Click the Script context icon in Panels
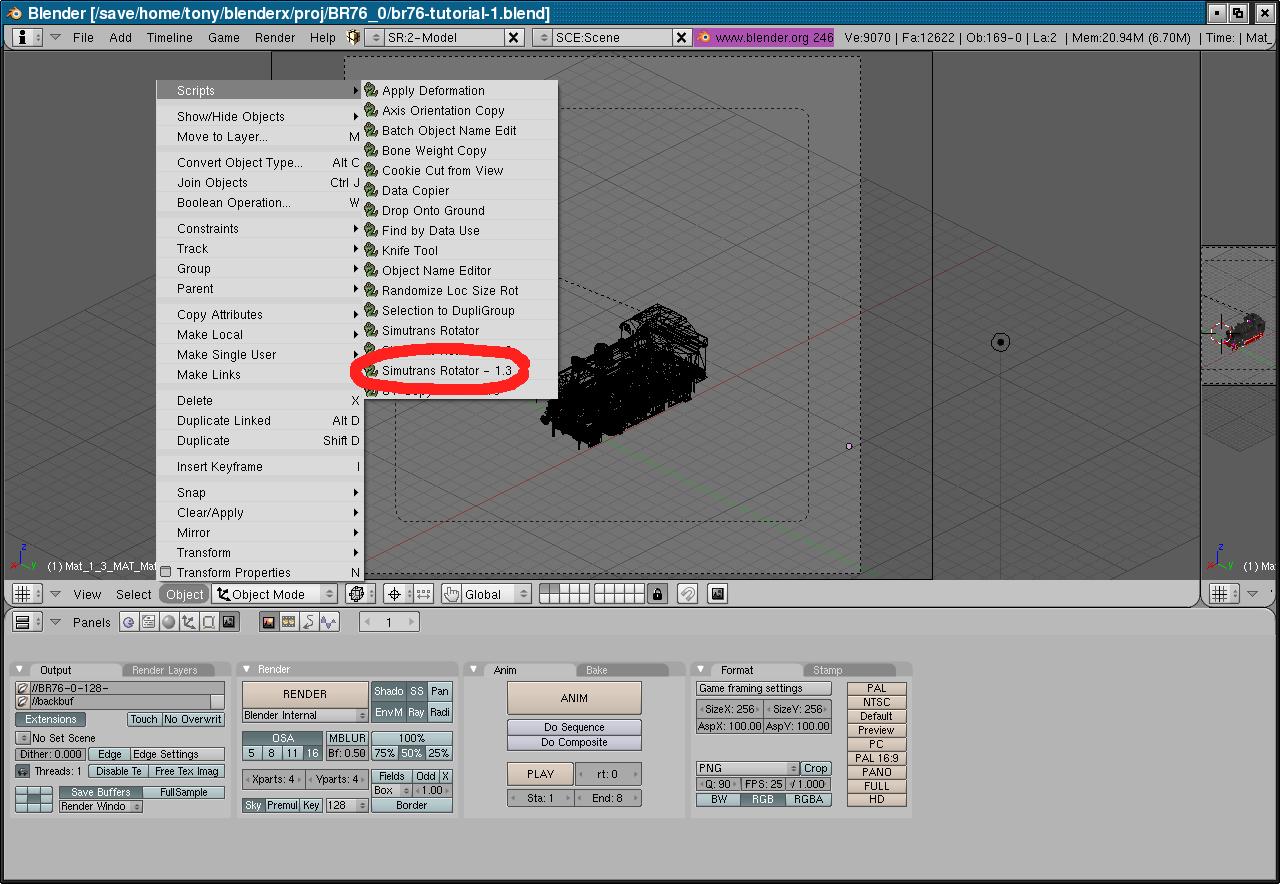Screen dimensions: 1280x884 pyautogui.click(x=148, y=622)
